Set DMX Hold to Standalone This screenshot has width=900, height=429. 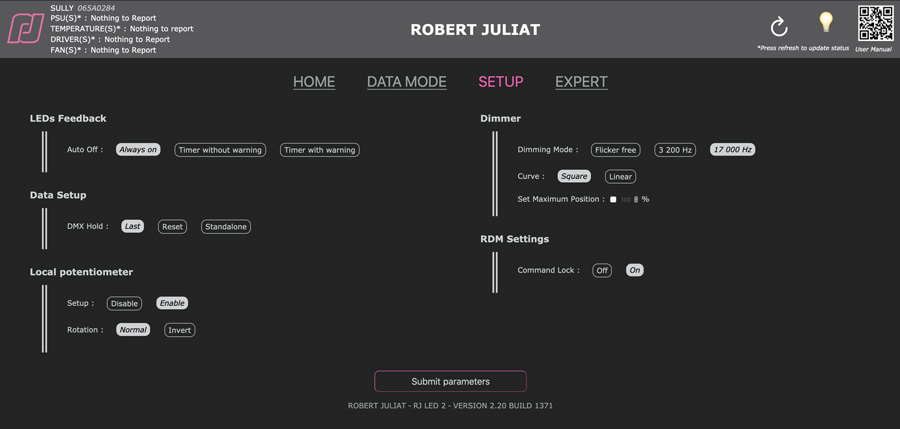click(226, 227)
